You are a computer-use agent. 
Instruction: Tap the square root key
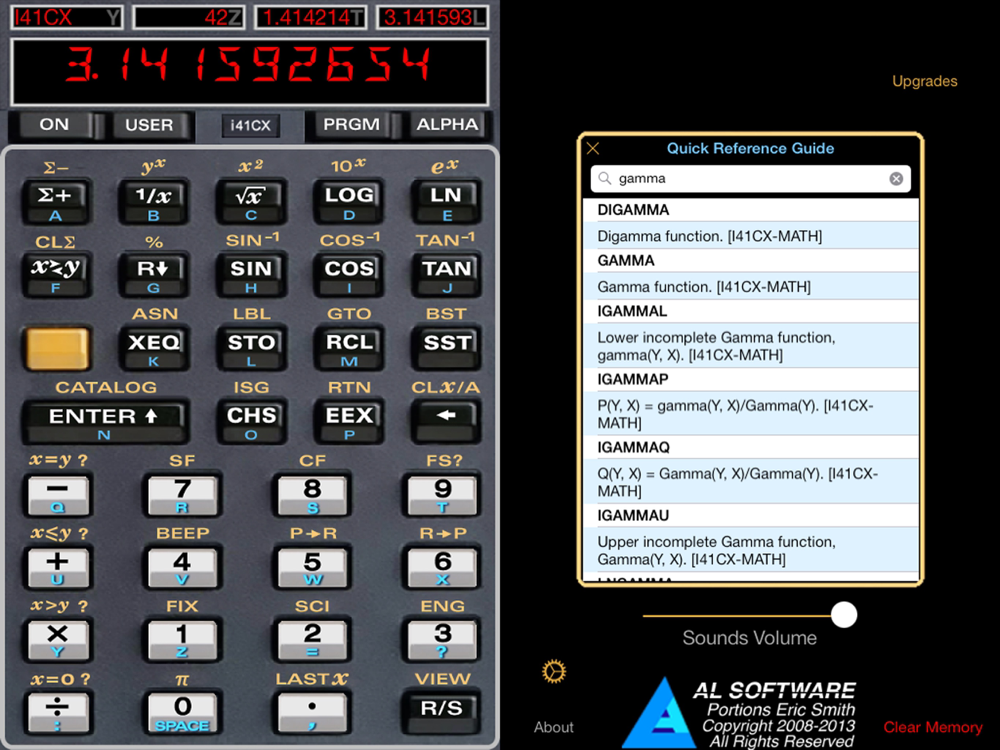251,201
